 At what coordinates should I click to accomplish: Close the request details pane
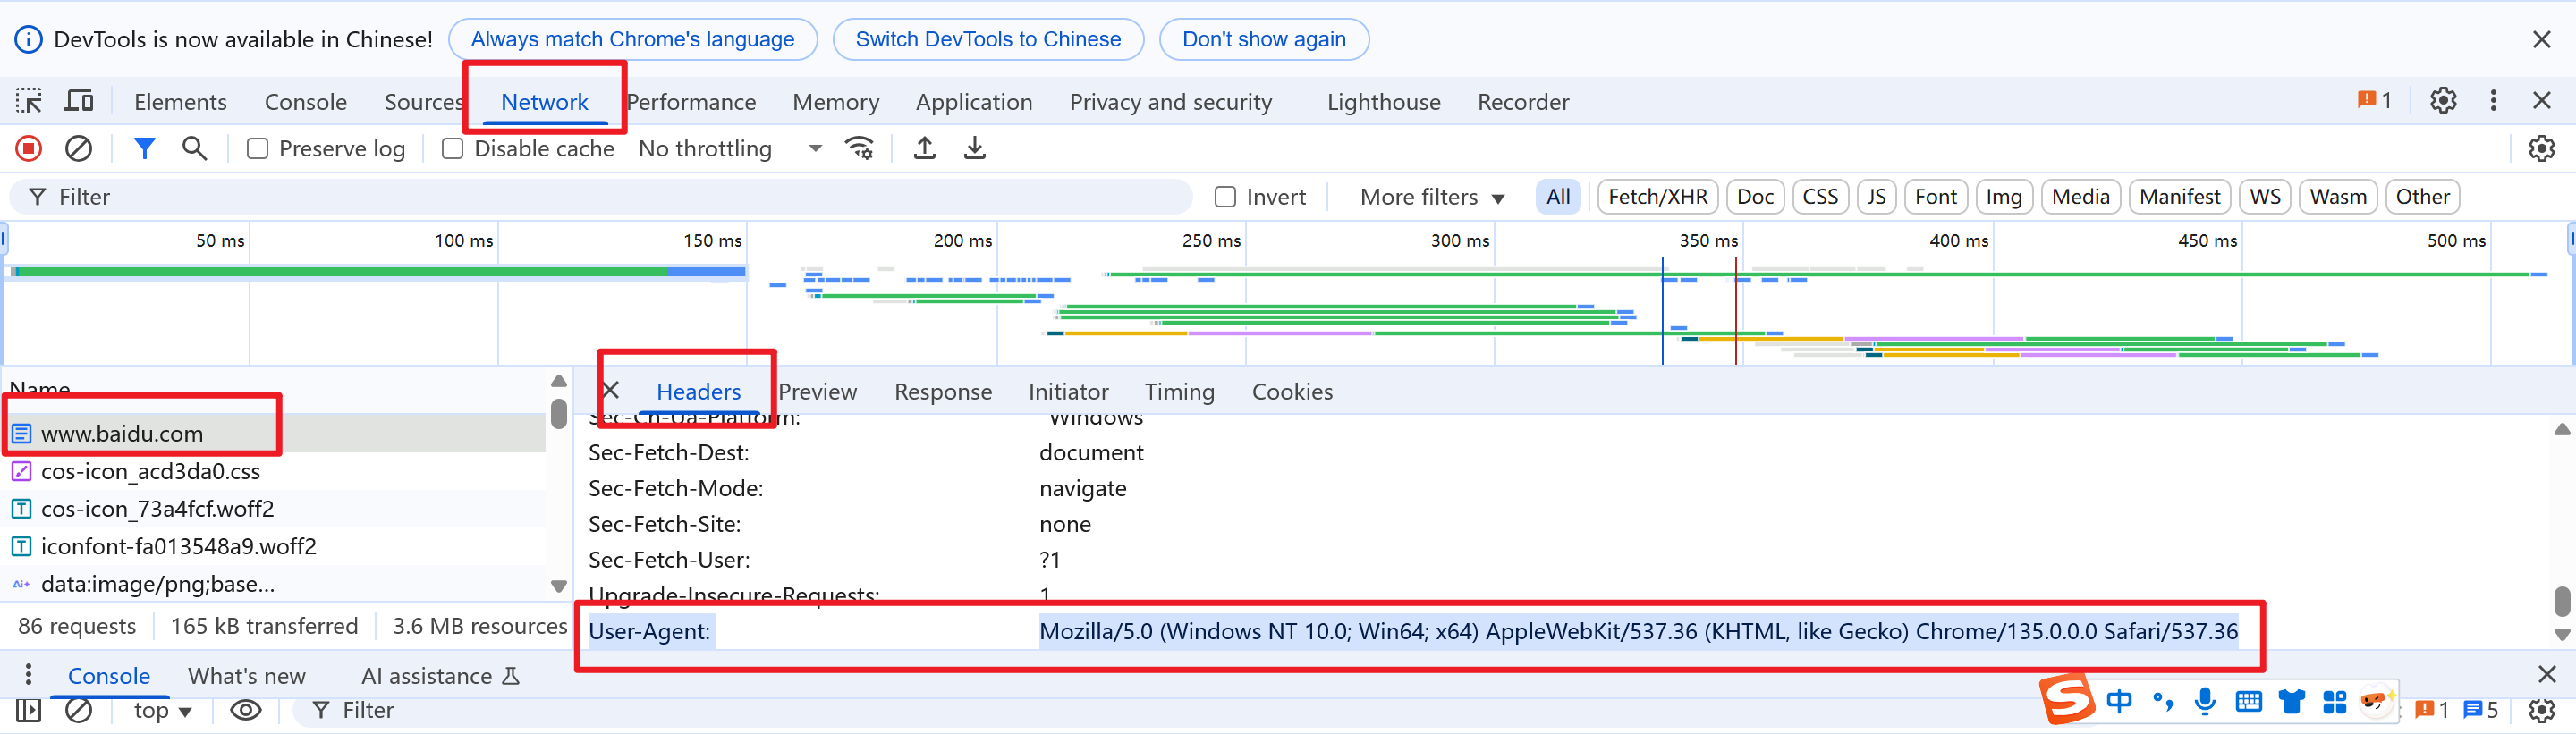tap(611, 390)
